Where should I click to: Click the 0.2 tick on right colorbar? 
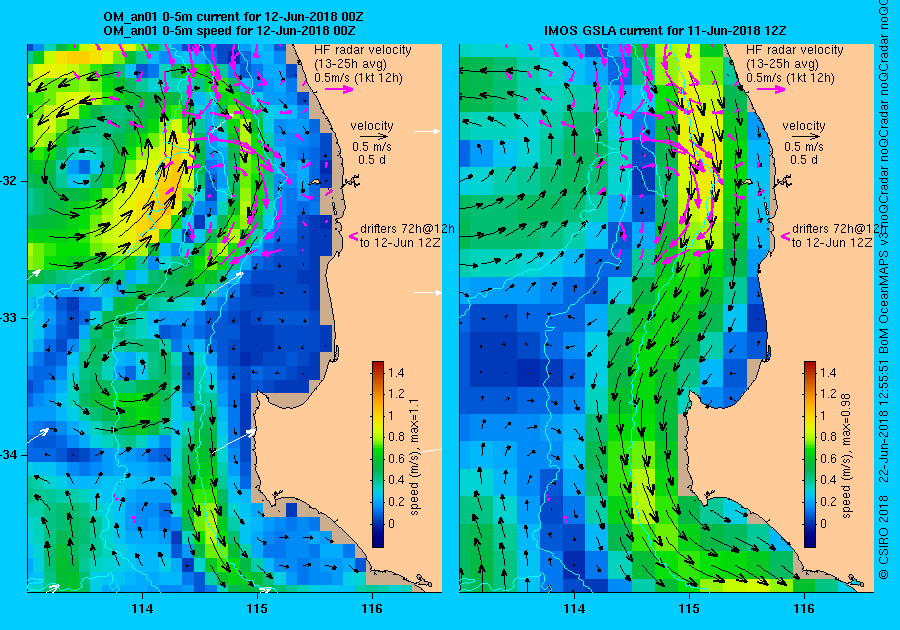pos(828,501)
